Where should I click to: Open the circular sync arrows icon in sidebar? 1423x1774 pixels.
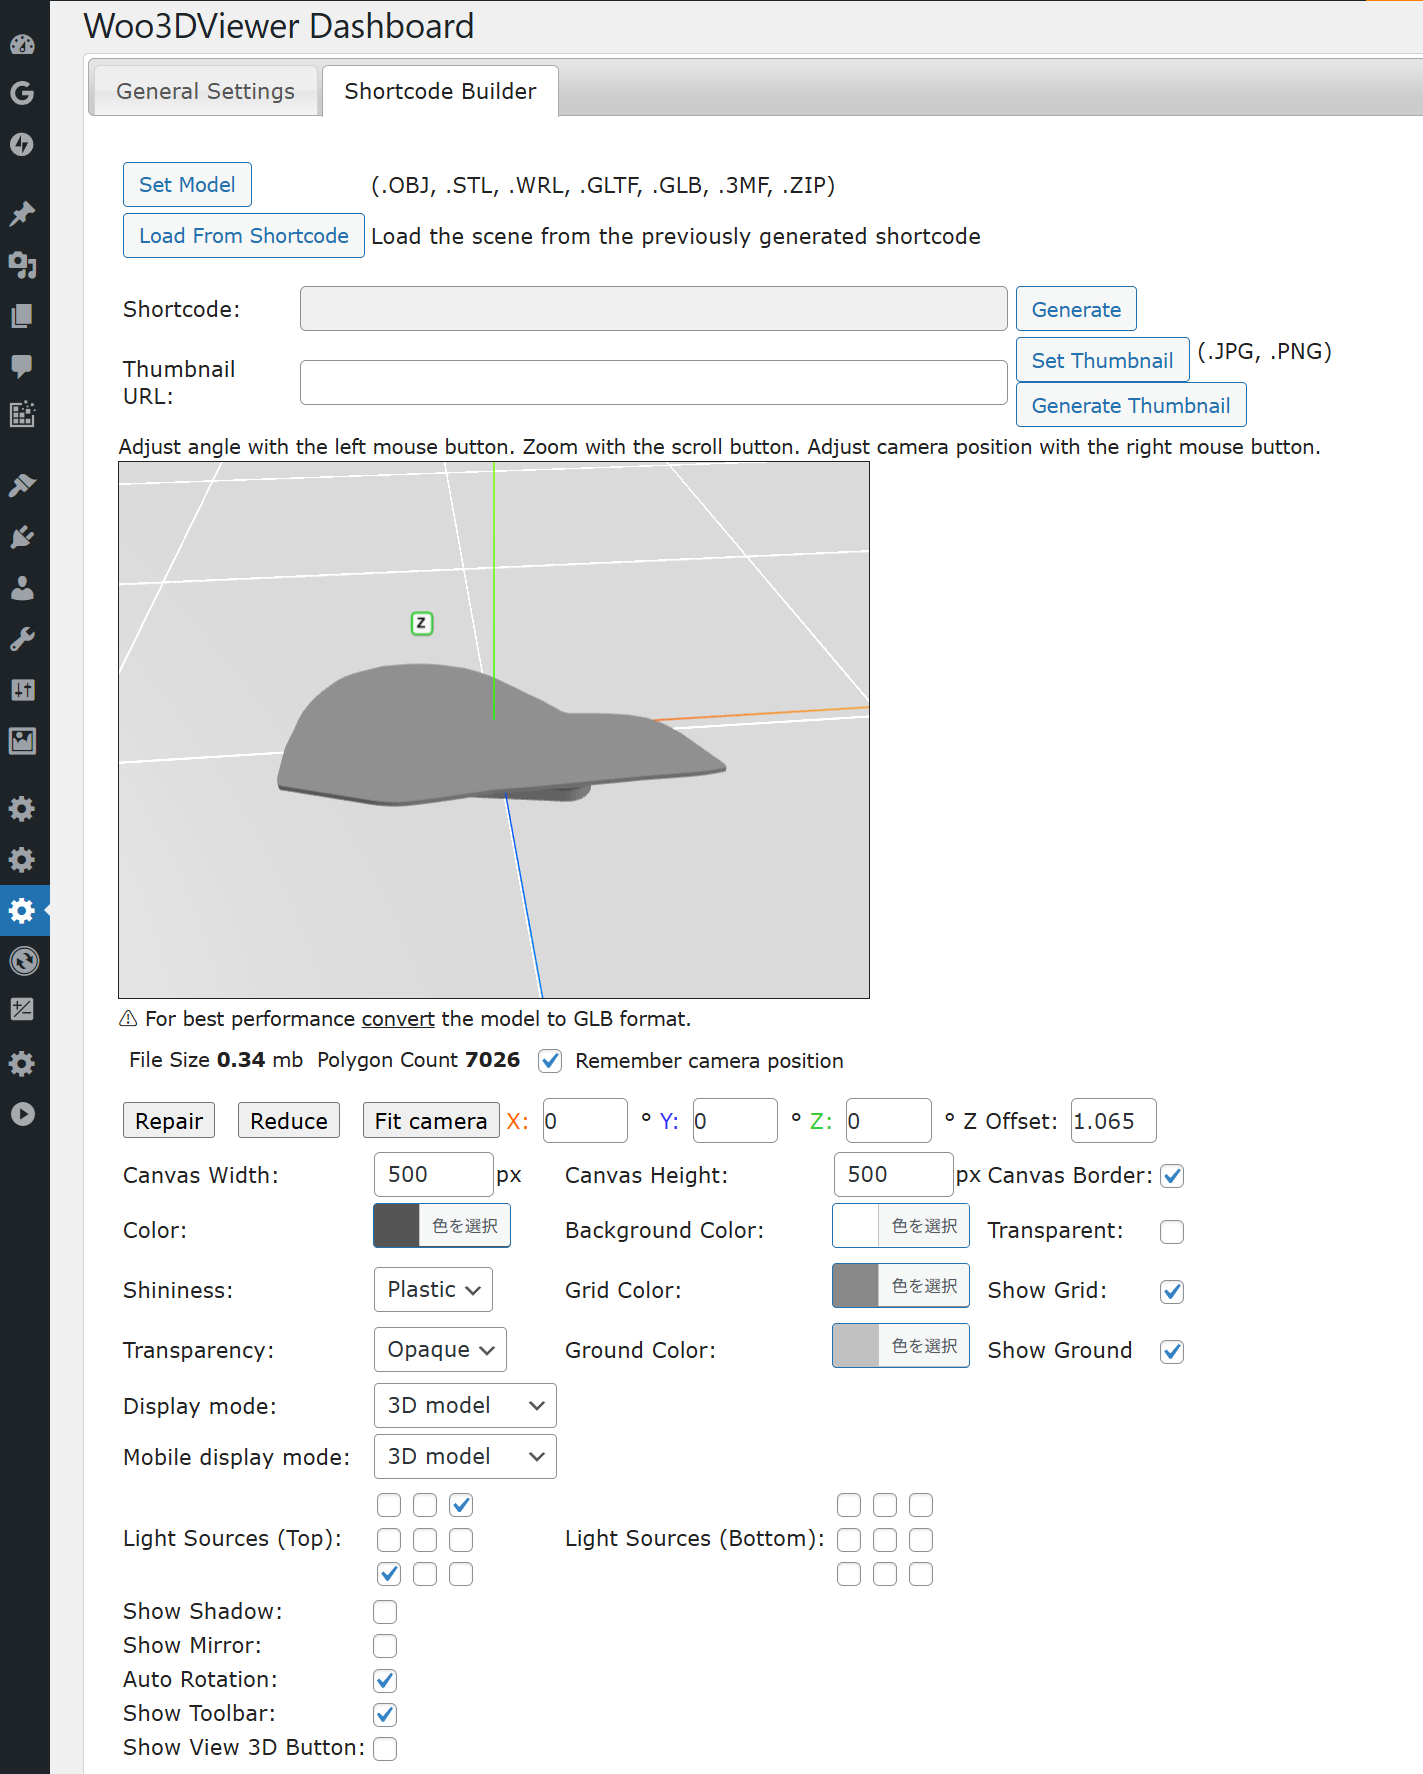24,961
